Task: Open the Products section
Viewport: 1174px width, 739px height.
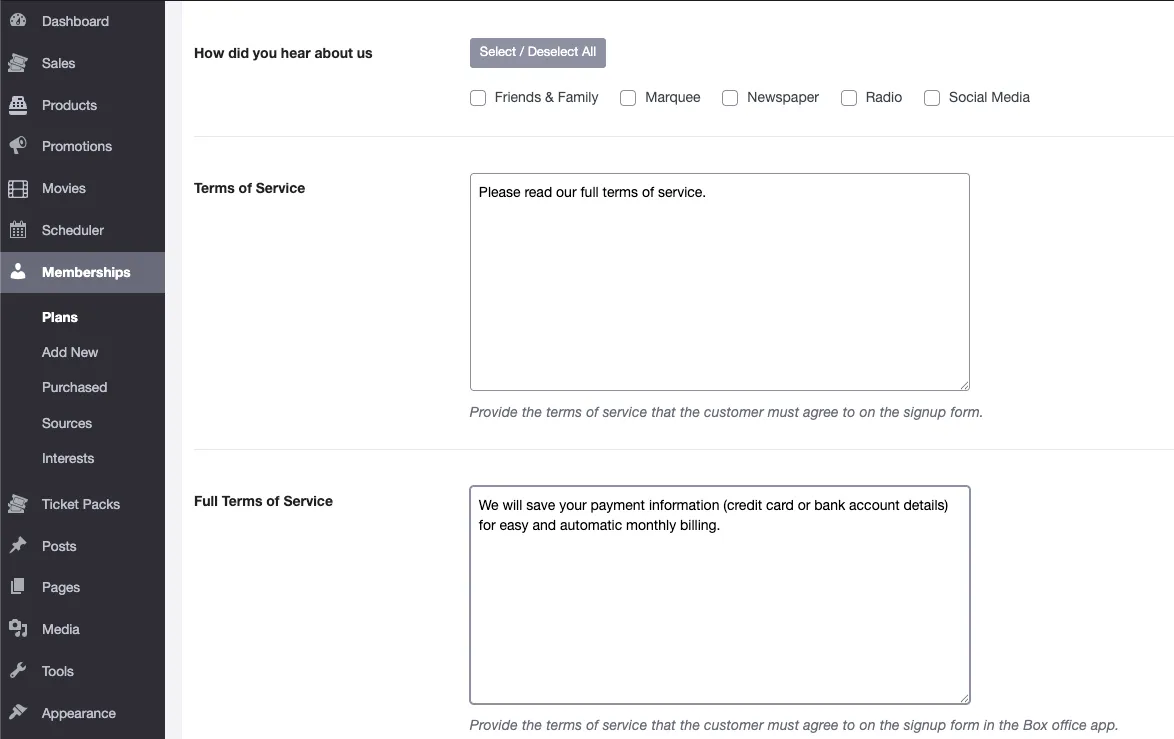Action: pyautogui.click(x=70, y=105)
